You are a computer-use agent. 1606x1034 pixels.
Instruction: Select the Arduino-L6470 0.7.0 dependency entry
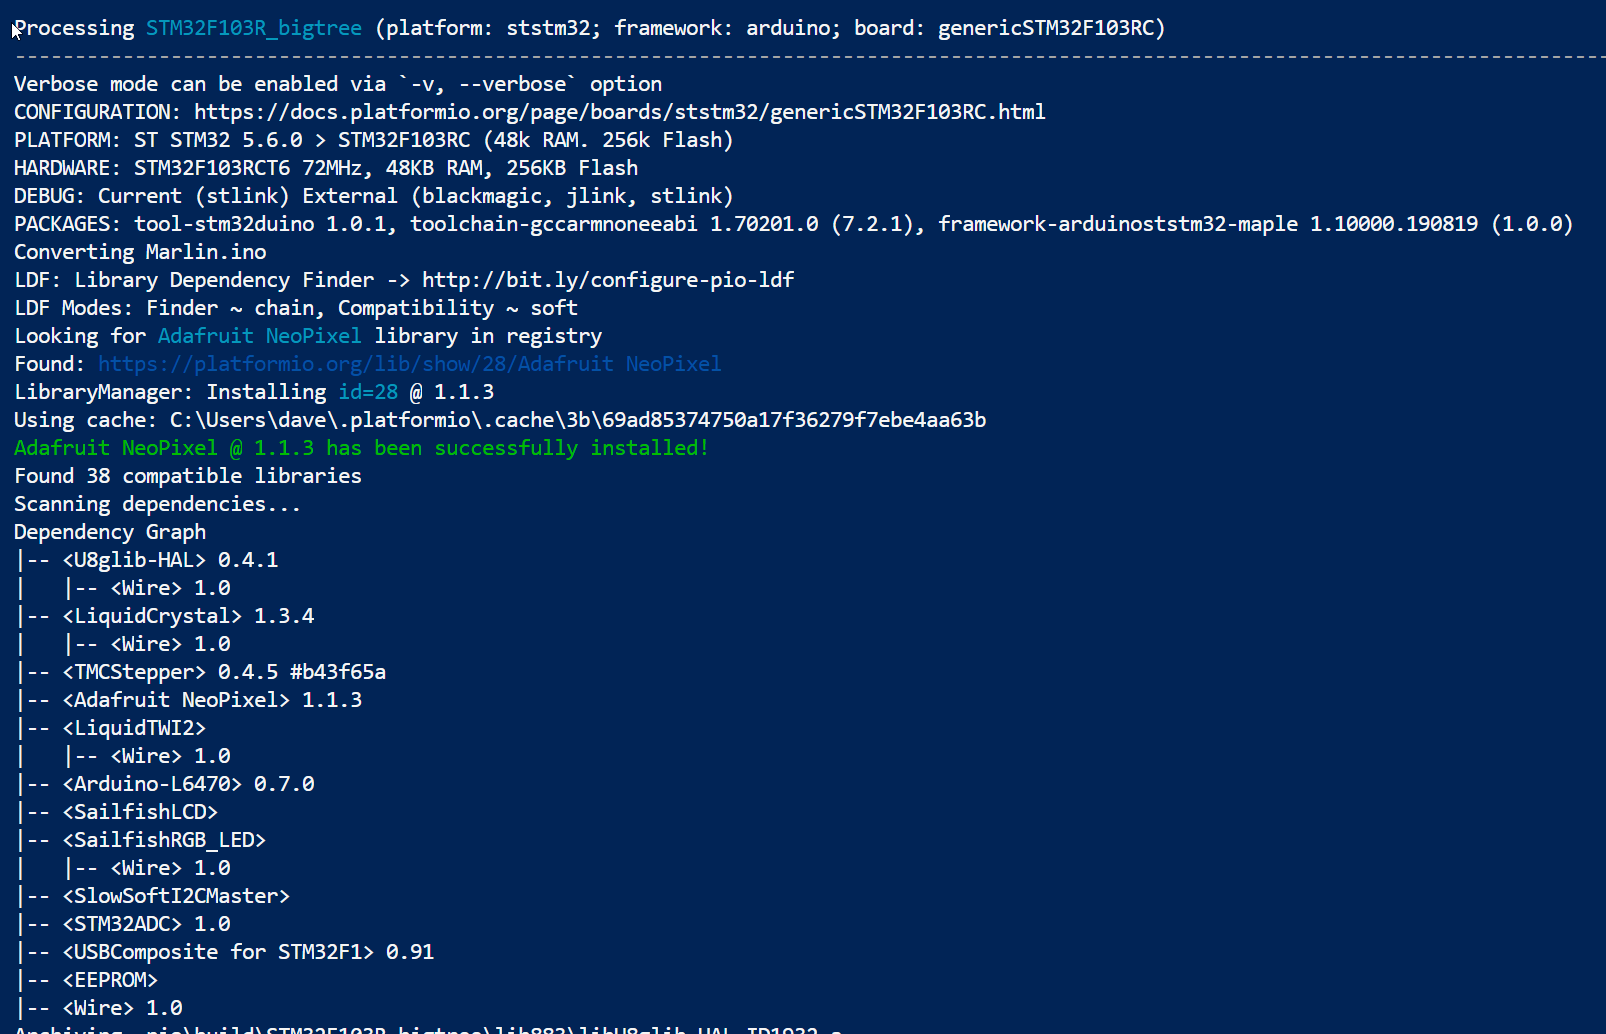pos(188,784)
